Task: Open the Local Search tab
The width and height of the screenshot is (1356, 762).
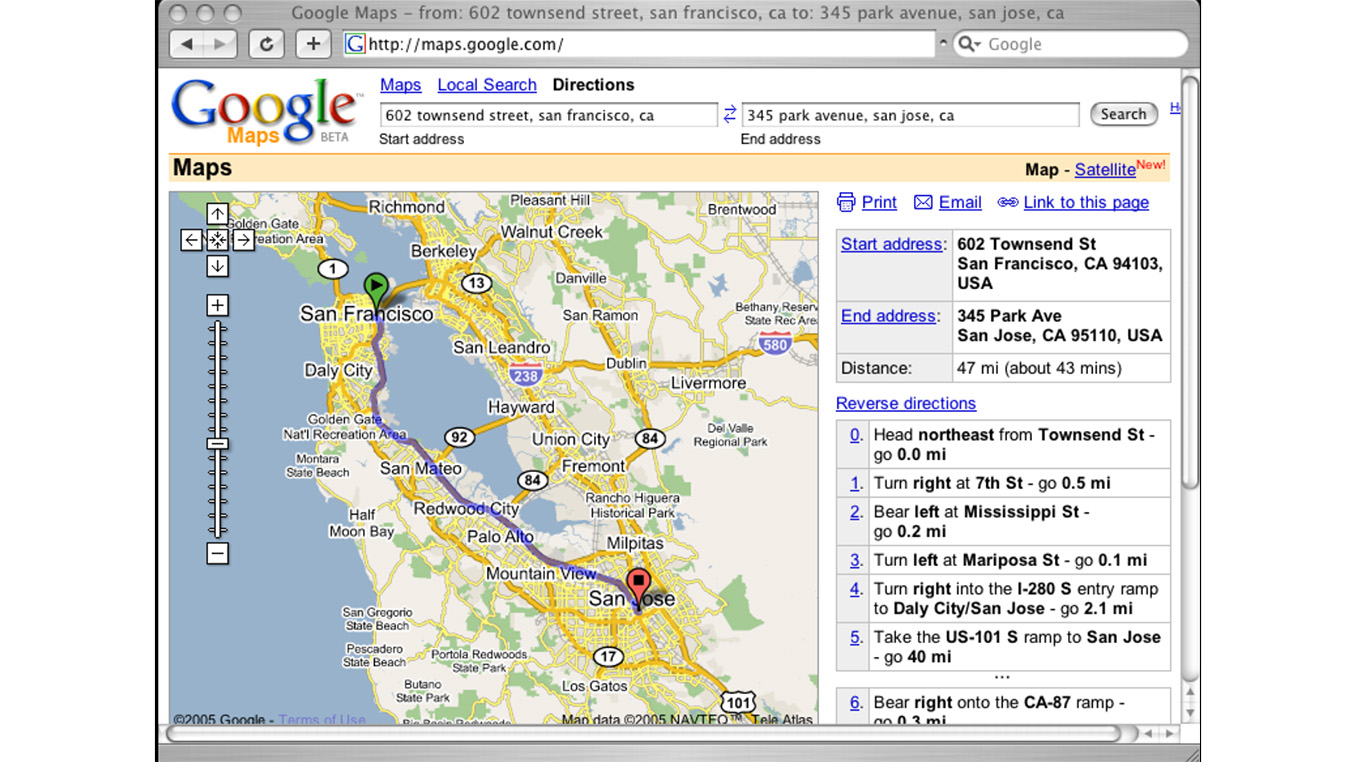Action: pyautogui.click(x=487, y=85)
